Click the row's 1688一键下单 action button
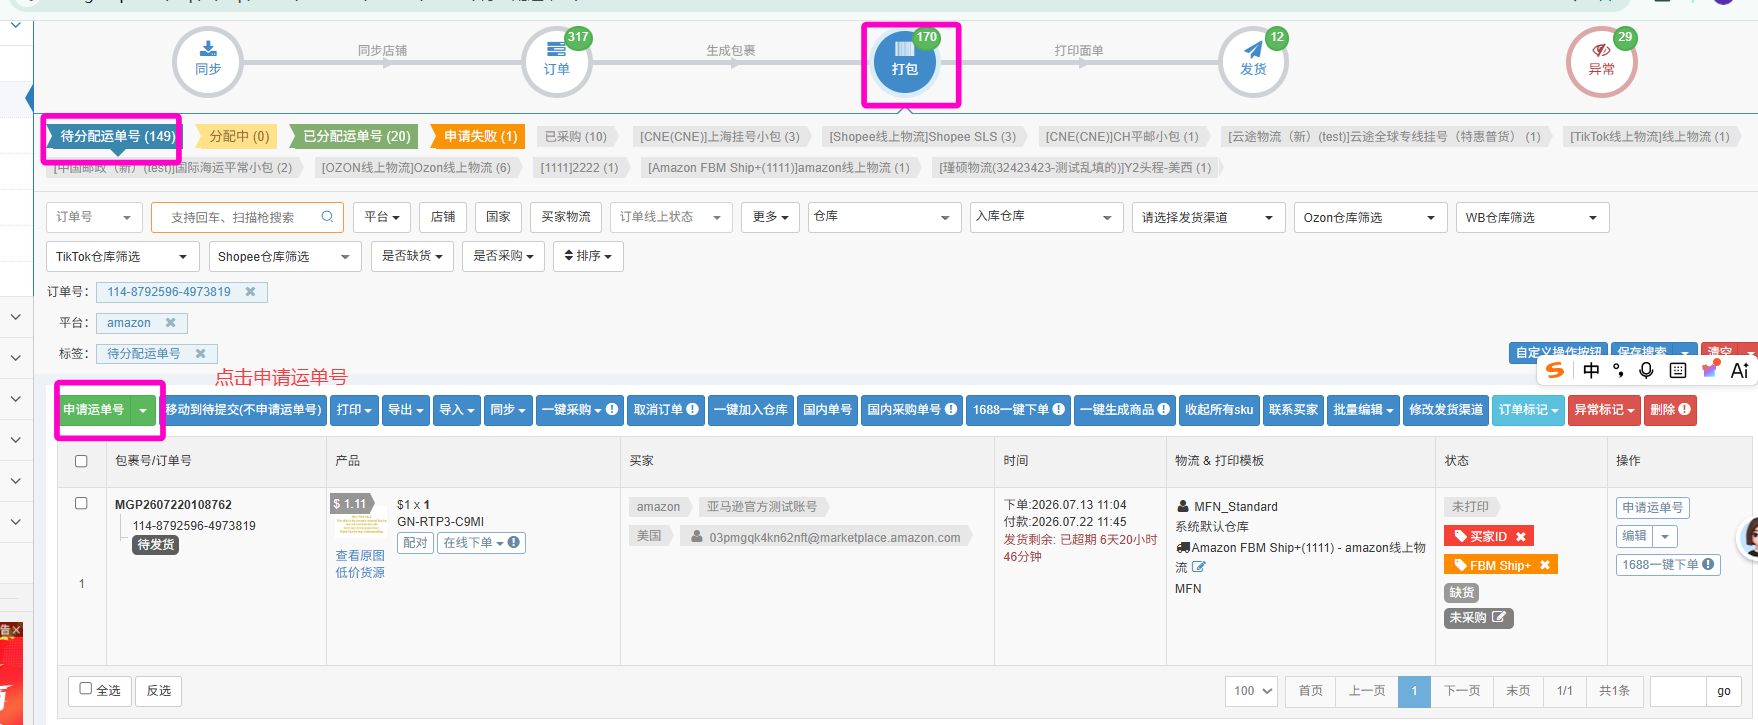 click(x=1669, y=565)
